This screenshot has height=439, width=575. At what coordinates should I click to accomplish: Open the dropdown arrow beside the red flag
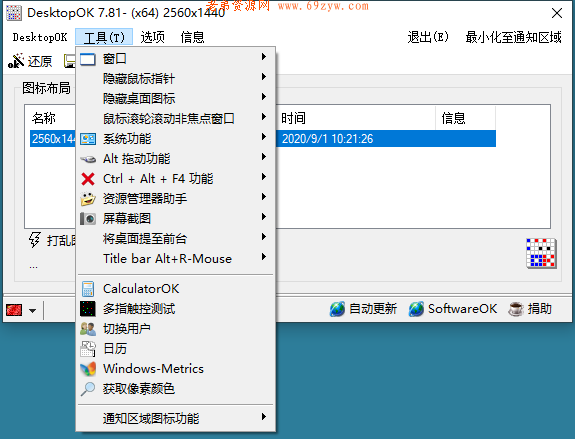[33, 311]
